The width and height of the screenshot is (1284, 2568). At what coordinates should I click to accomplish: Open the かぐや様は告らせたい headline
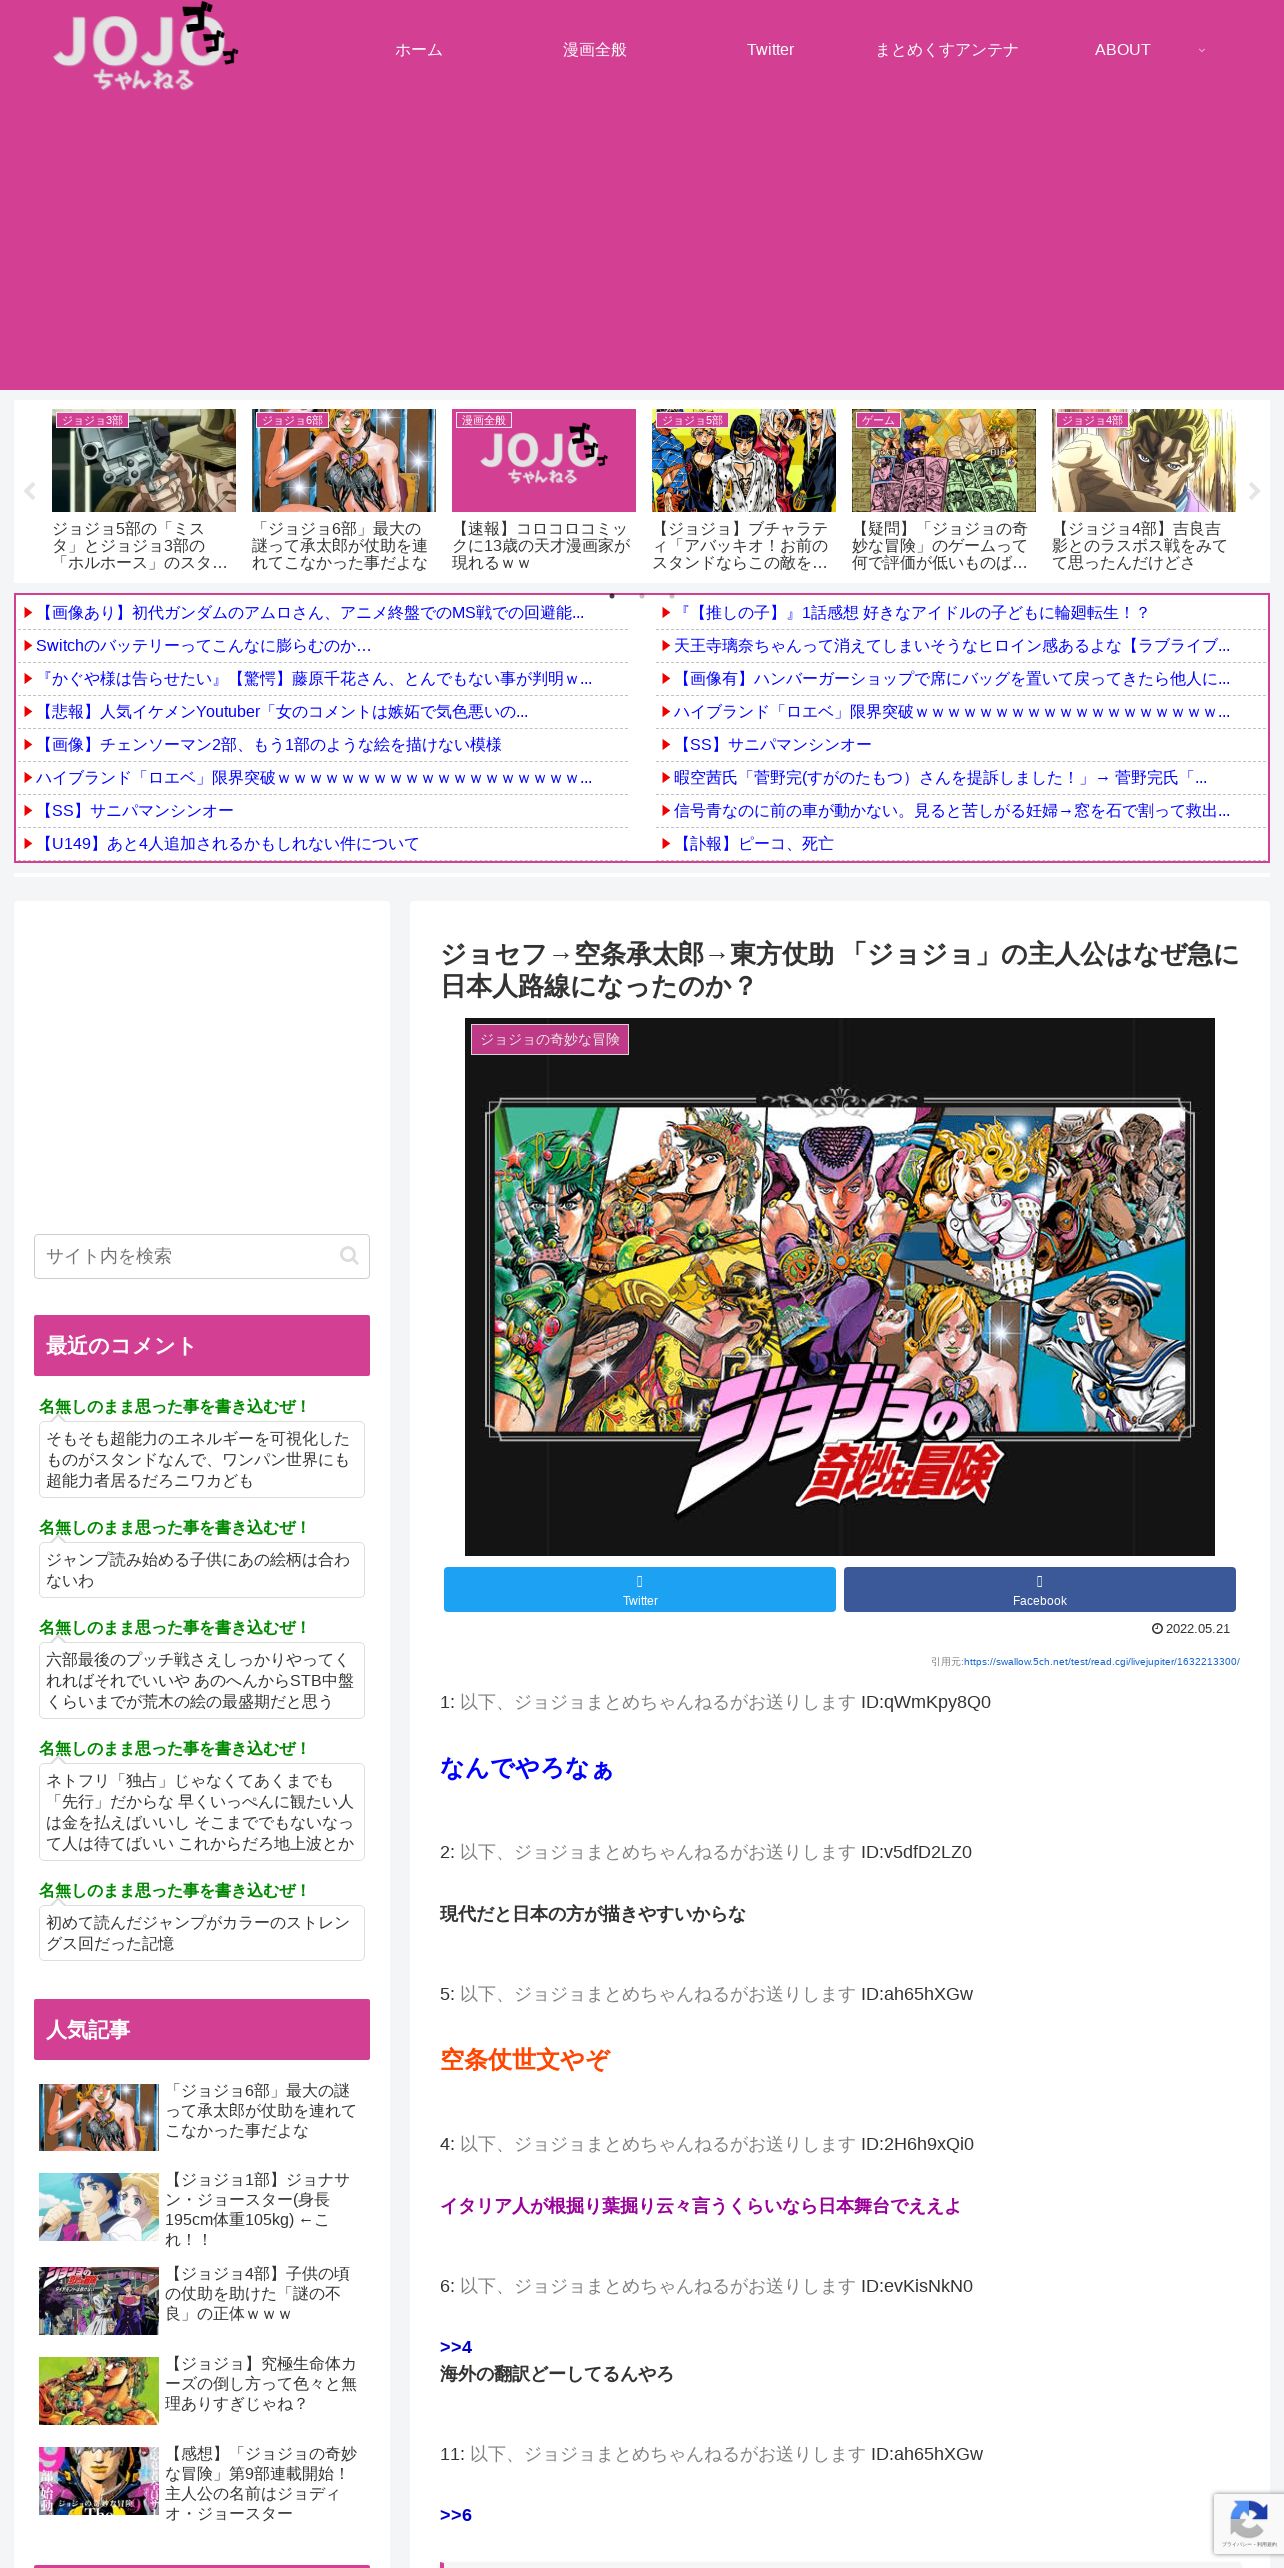click(x=314, y=678)
